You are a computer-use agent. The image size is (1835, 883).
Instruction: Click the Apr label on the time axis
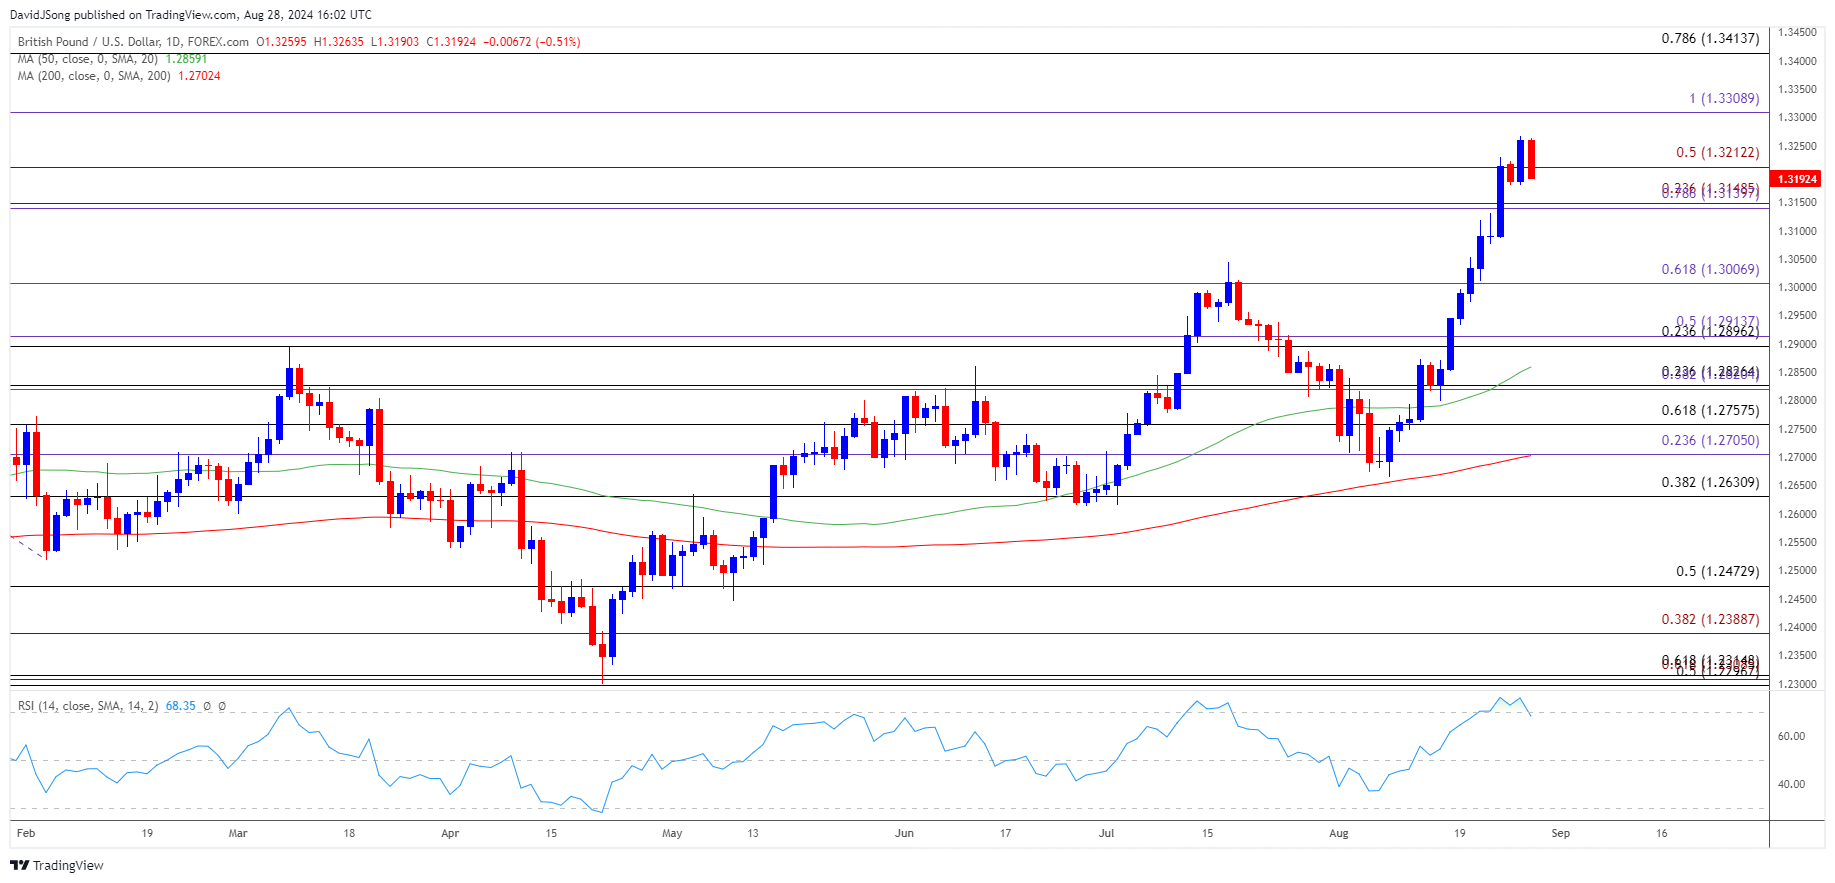click(450, 834)
